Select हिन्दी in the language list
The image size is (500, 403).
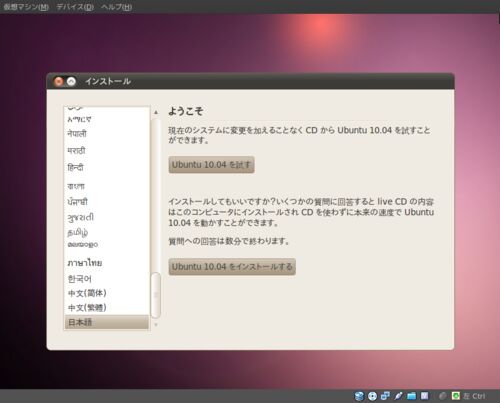(x=106, y=167)
